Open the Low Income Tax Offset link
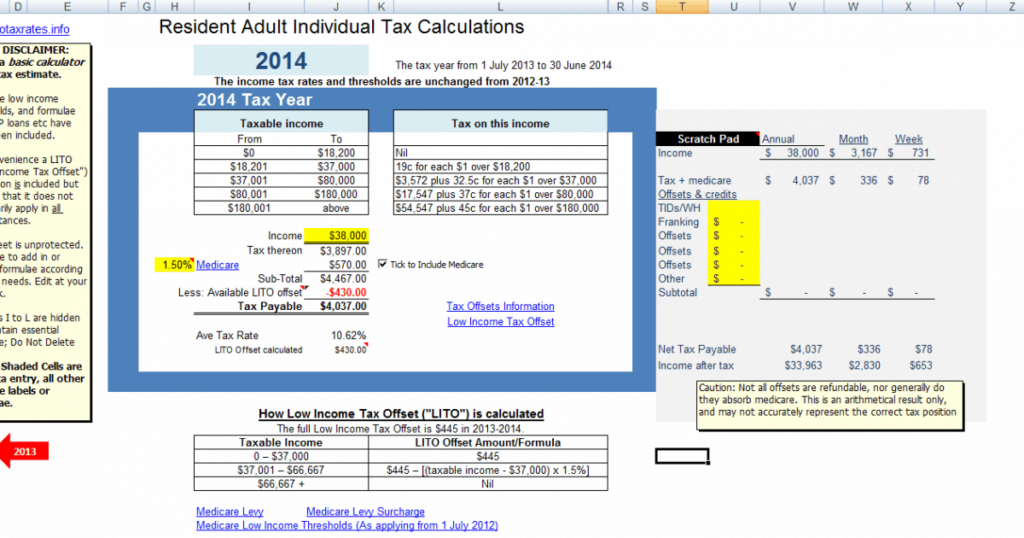 tap(500, 322)
